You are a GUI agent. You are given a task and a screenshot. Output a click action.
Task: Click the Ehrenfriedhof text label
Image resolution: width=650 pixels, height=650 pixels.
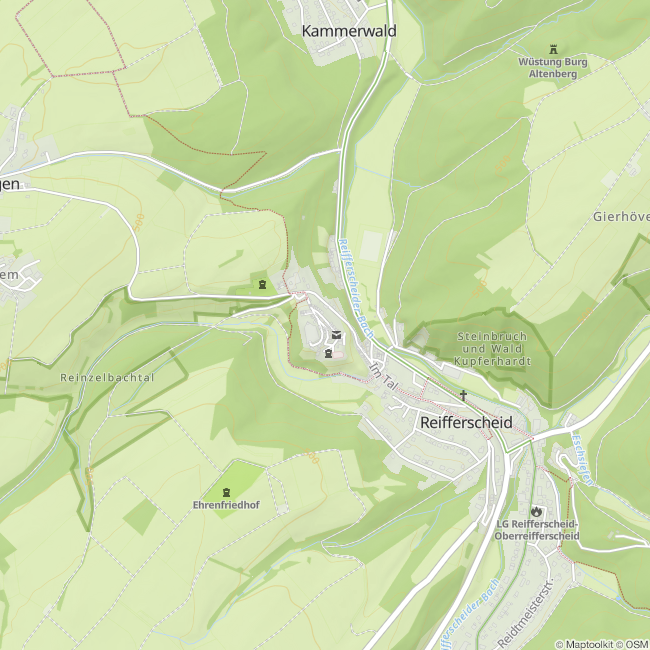pos(226,505)
